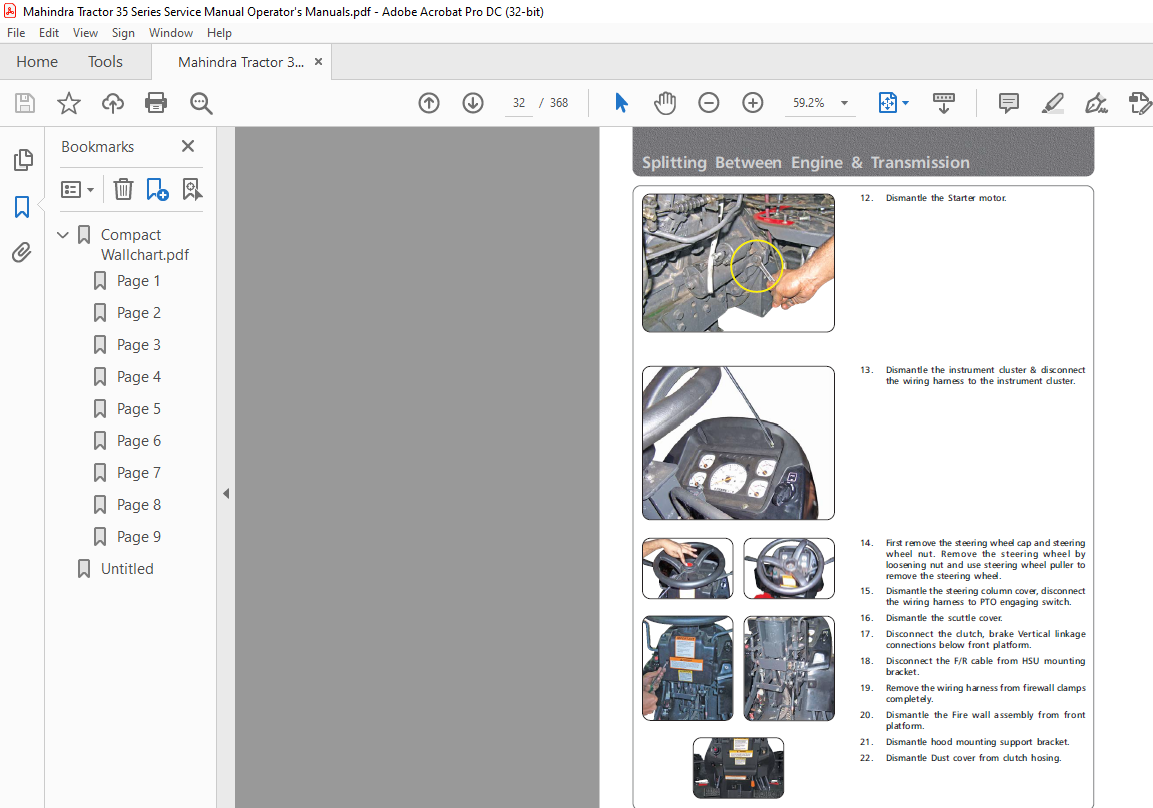The height and width of the screenshot is (808, 1153).
Task: Open Attachments paperclip panel
Action: [x=22, y=253]
